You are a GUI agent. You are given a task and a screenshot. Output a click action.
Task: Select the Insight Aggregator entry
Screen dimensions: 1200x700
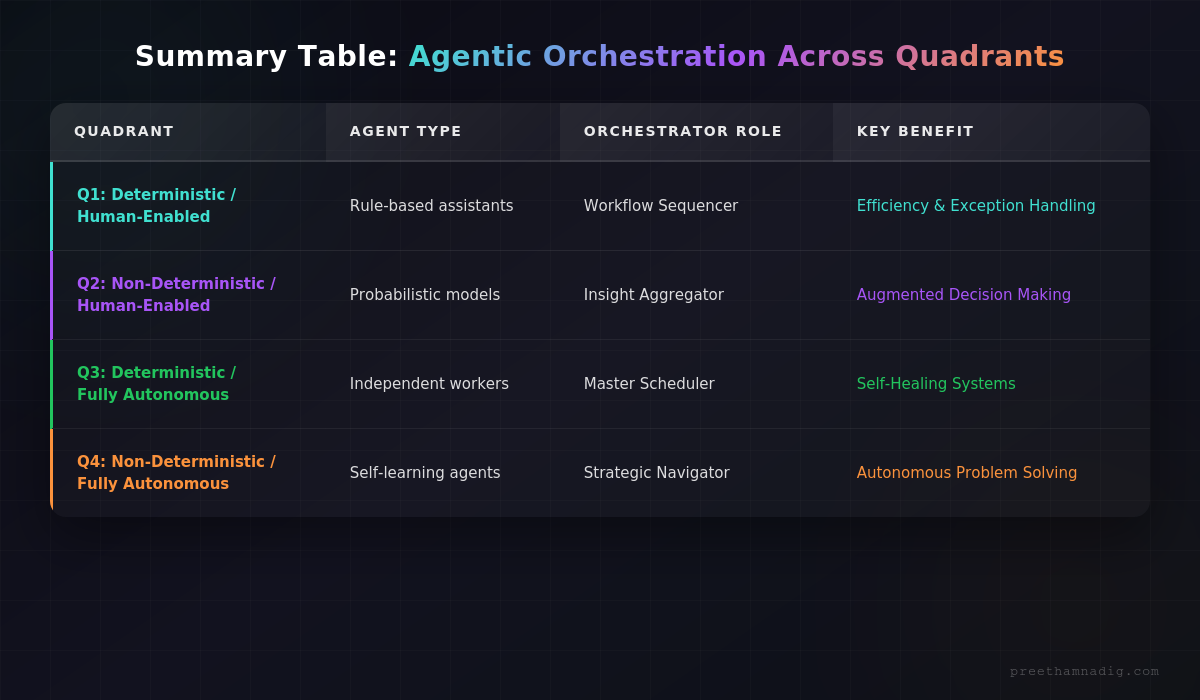point(654,295)
